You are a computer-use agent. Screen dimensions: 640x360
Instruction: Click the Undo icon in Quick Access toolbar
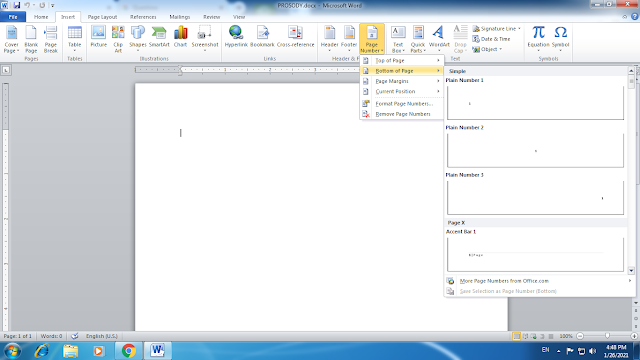tap(27, 5)
